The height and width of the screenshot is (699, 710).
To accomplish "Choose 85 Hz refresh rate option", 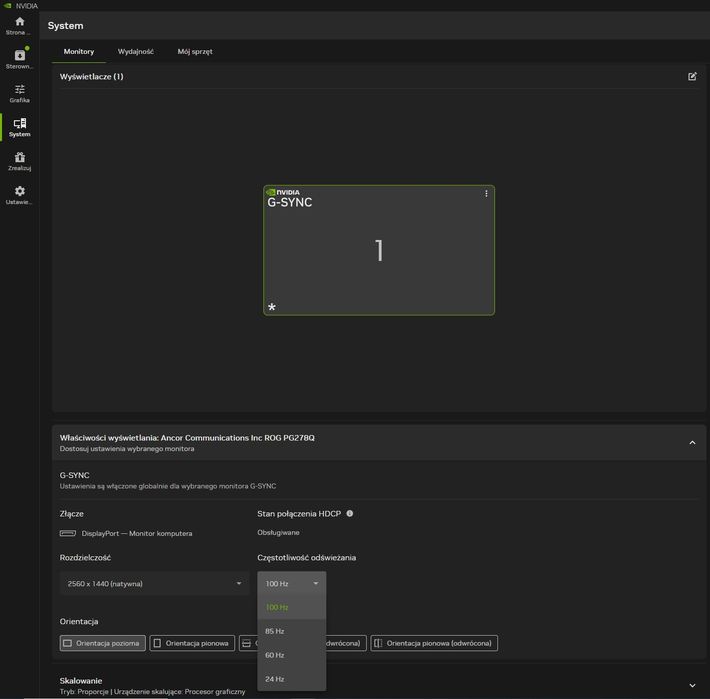I will [292, 631].
